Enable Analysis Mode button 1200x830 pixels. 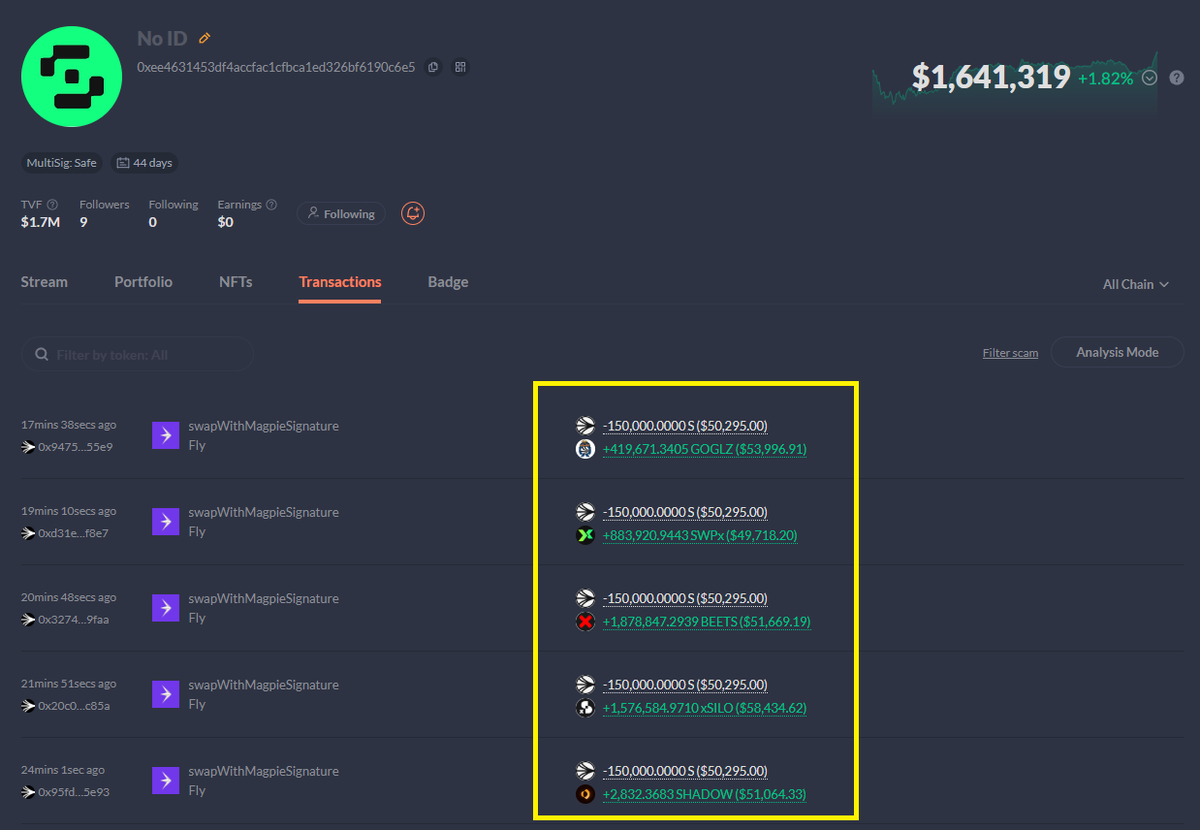click(x=1117, y=352)
